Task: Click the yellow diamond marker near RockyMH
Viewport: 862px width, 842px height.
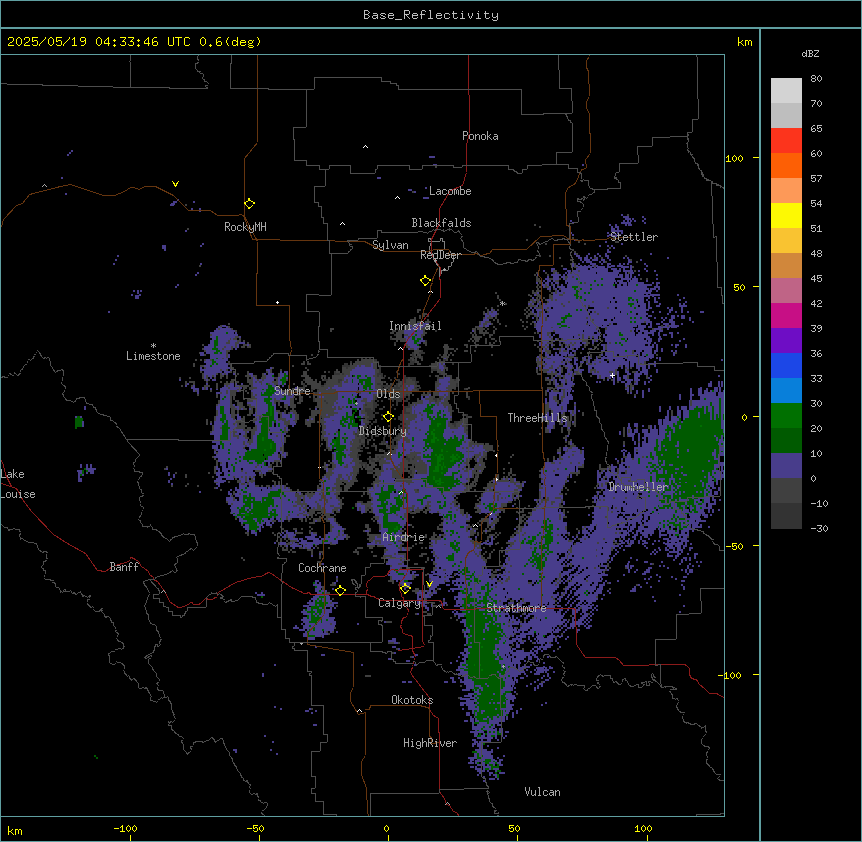Action: click(249, 203)
